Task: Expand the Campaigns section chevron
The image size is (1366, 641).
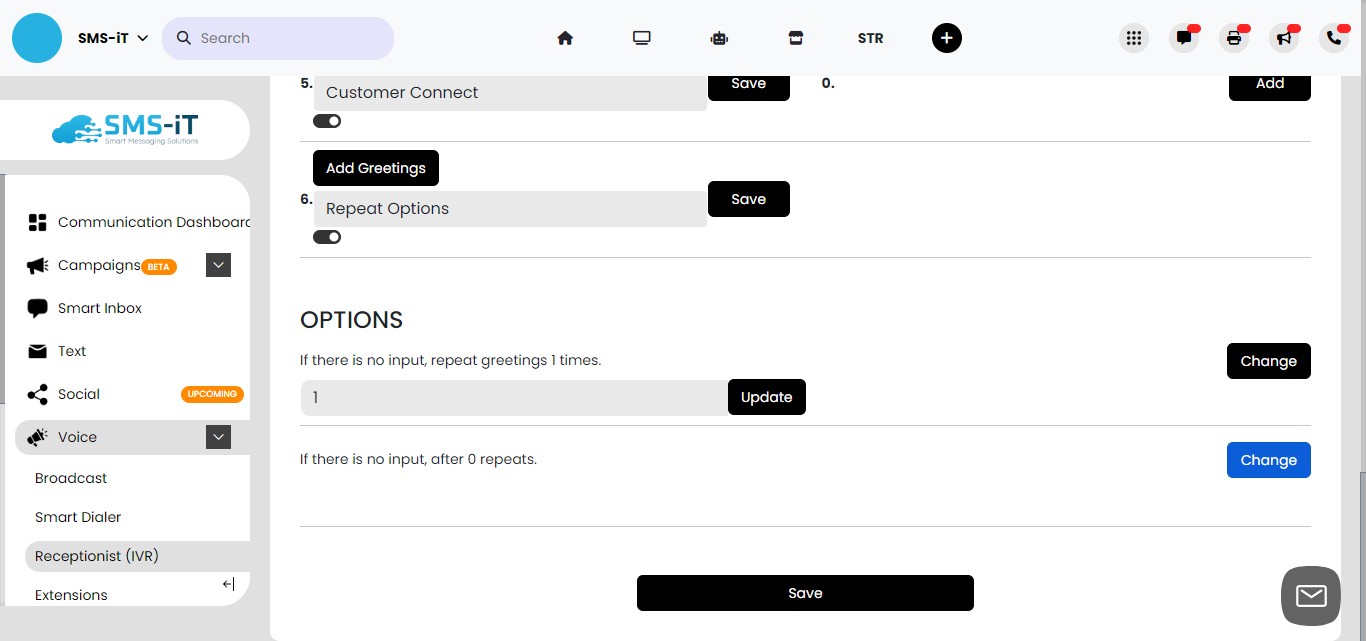Action: pyautogui.click(x=218, y=264)
